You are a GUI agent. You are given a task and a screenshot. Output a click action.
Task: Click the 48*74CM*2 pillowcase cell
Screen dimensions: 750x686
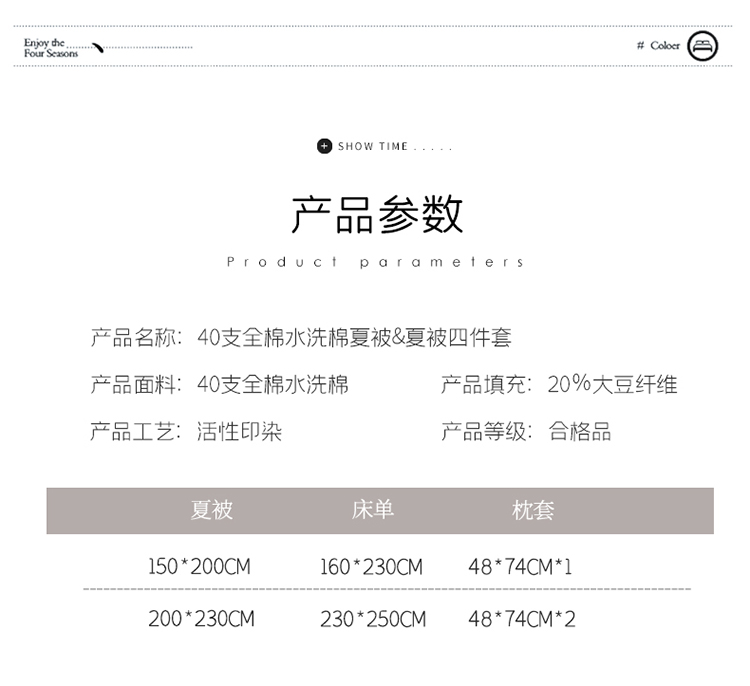coord(522,620)
